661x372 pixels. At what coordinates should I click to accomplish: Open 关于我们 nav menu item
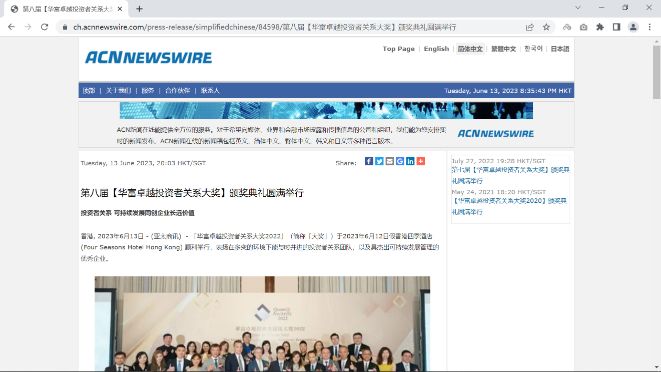click(x=118, y=91)
